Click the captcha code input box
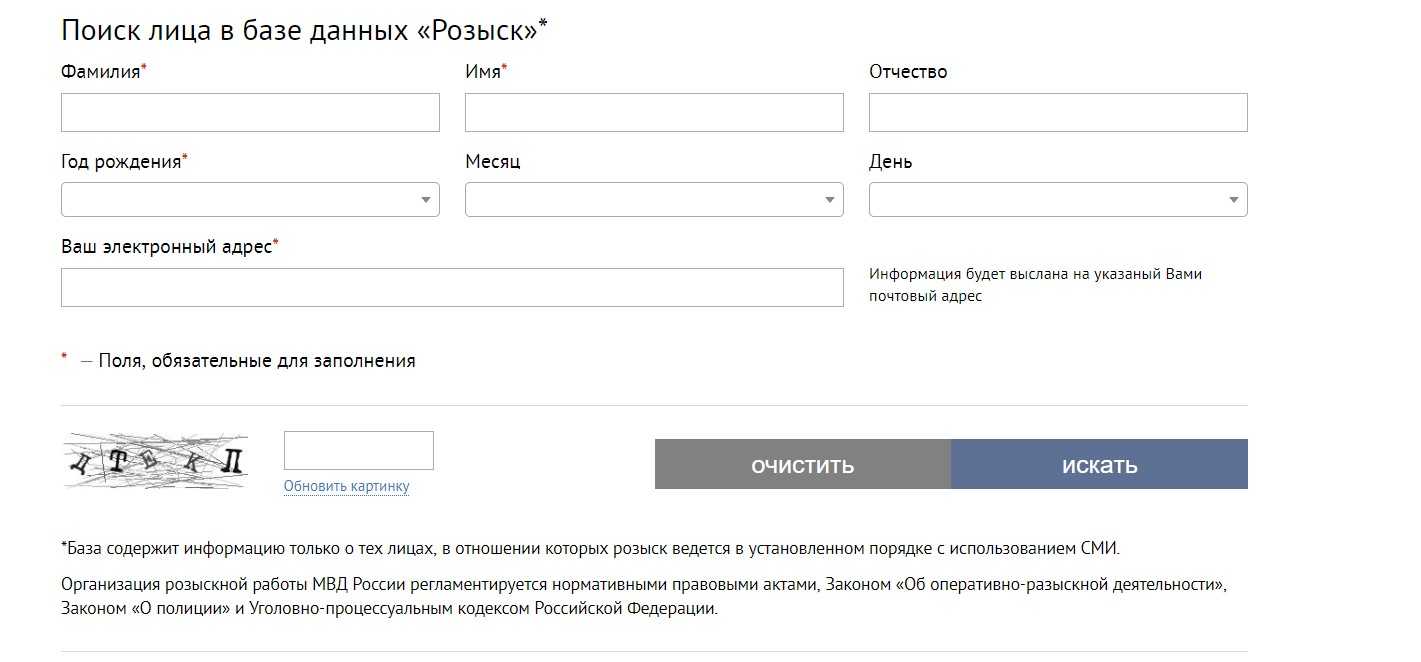This screenshot has height=662, width=1421. [x=359, y=450]
